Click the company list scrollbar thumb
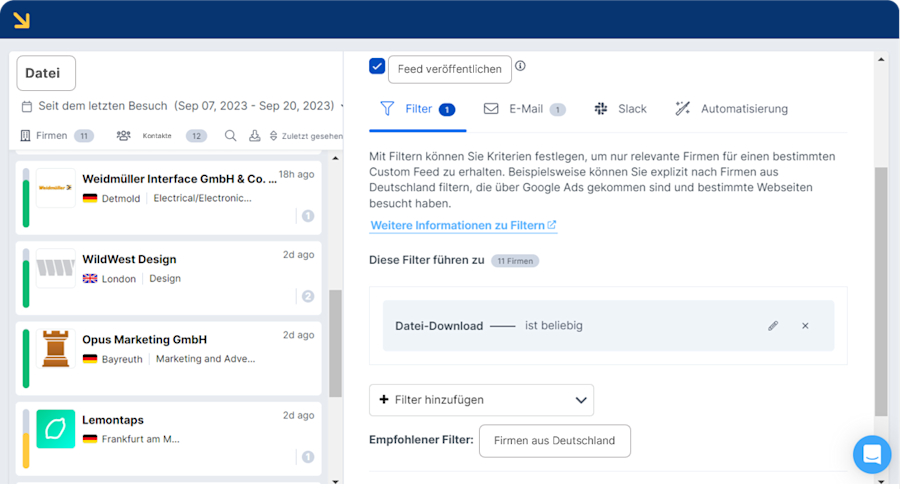Viewport: 900px width, 489px height. pyautogui.click(x=336, y=343)
